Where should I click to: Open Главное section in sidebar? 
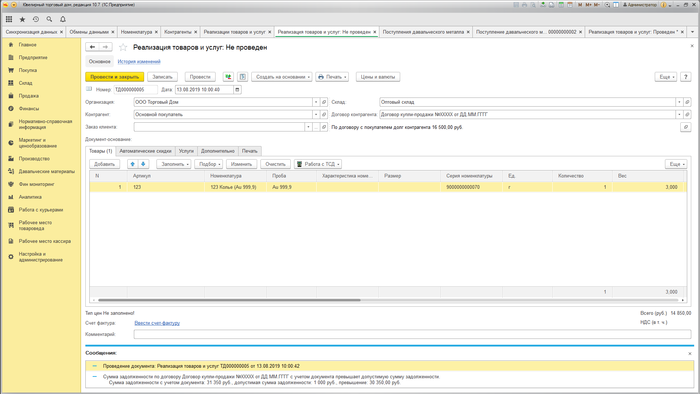click(x=28, y=45)
